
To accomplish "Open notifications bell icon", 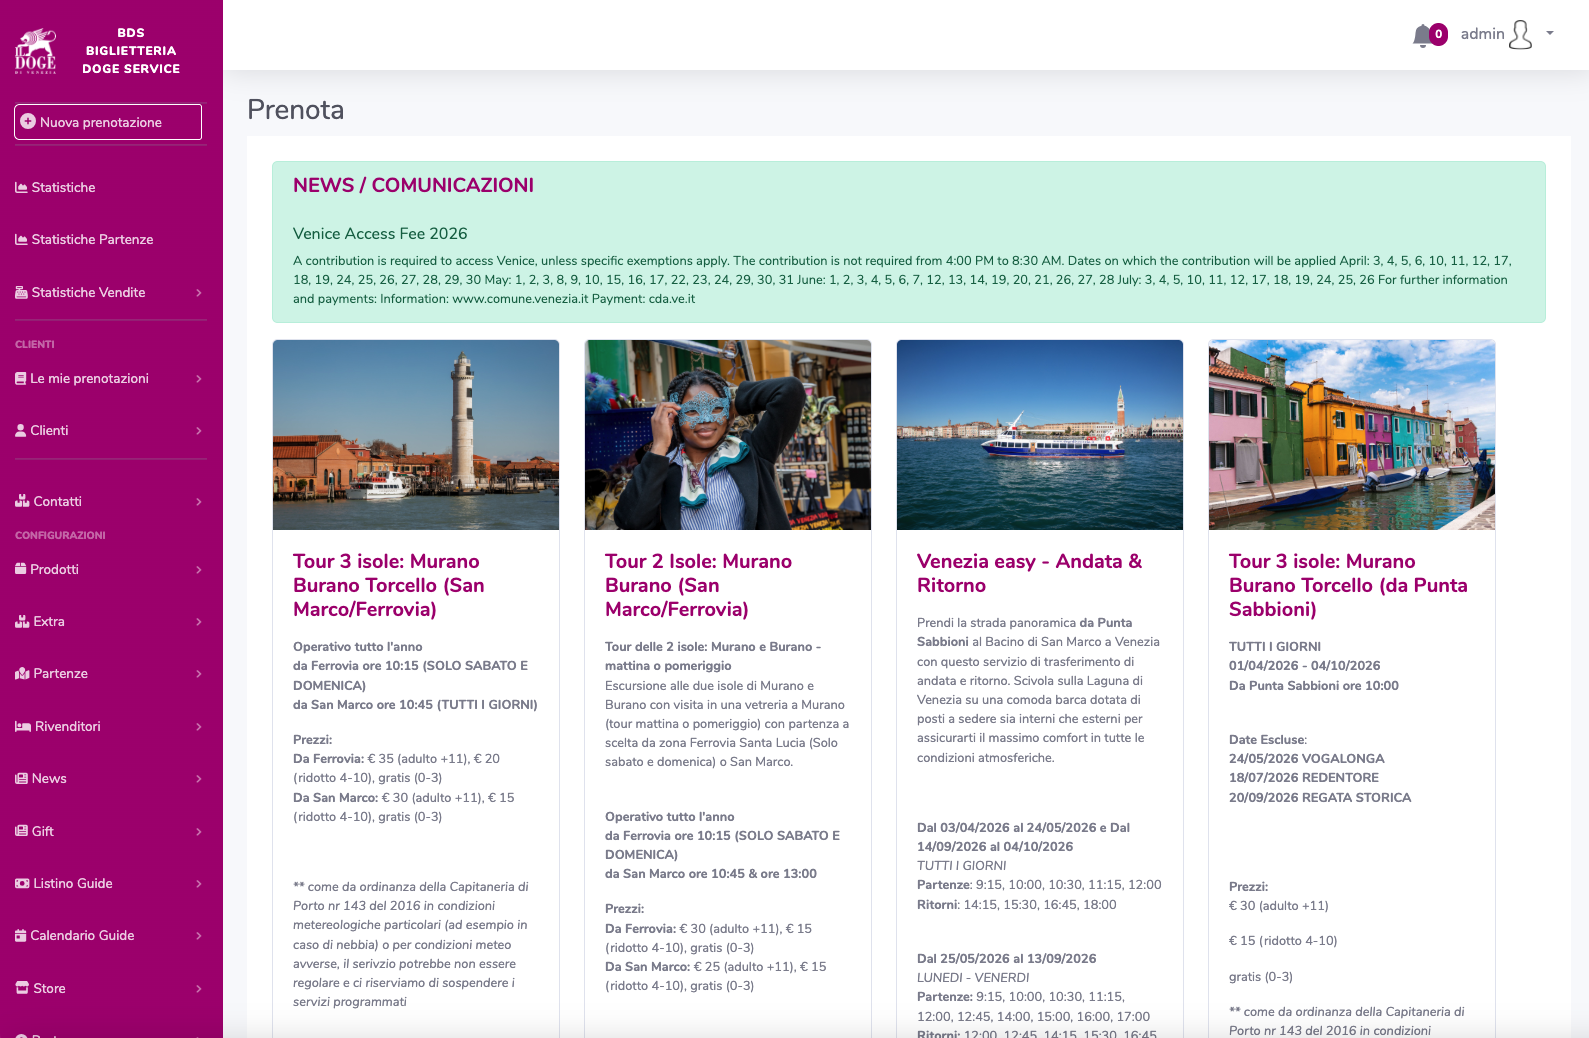I will (1422, 36).
